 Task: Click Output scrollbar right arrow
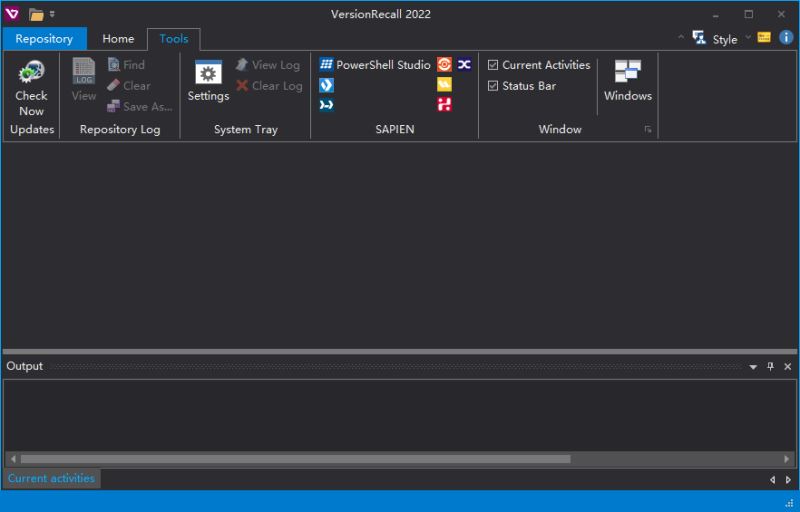tap(786, 459)
